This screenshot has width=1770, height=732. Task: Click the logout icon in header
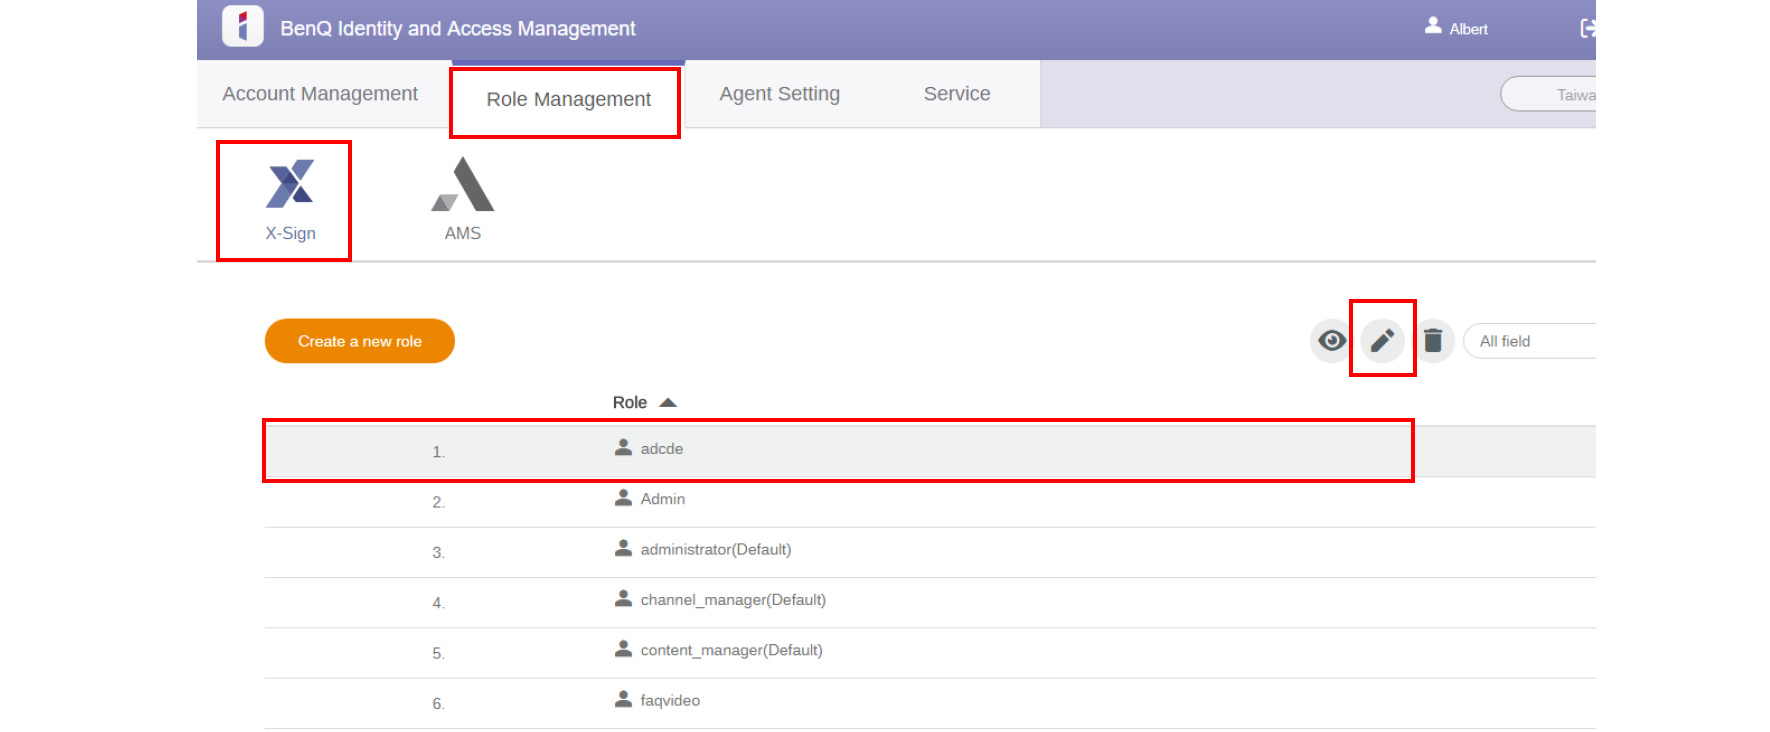1586,28
